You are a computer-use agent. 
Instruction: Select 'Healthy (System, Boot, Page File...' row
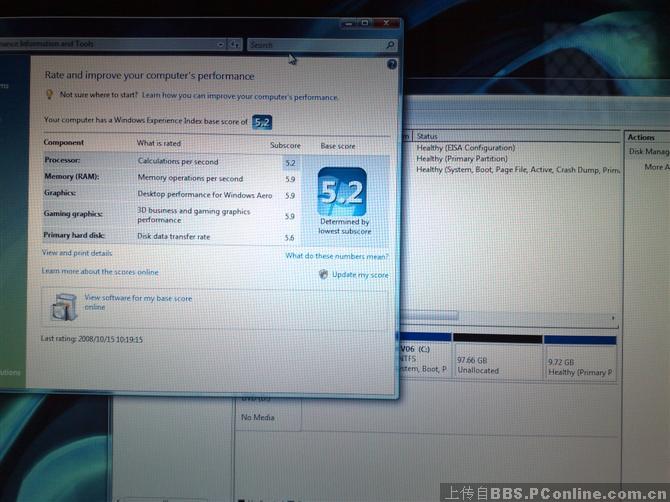(x=518, y=170)
